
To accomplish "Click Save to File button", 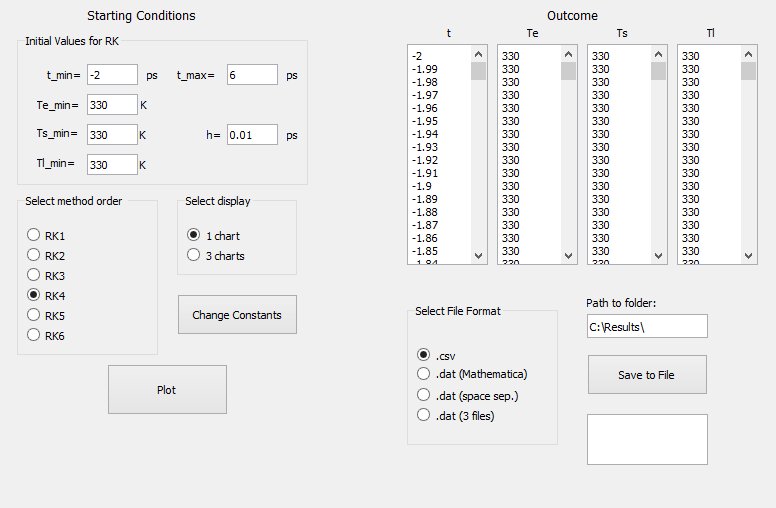I will [647, 375].
